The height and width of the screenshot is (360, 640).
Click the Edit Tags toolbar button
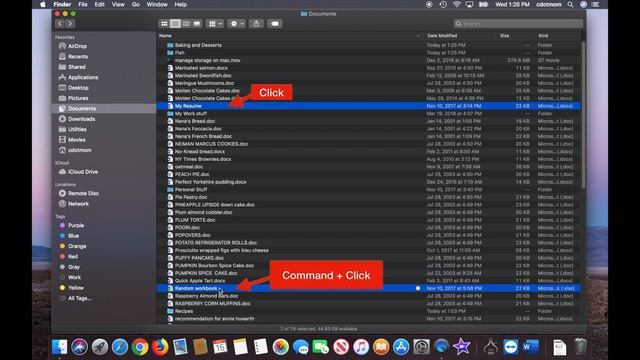(275, 24)
